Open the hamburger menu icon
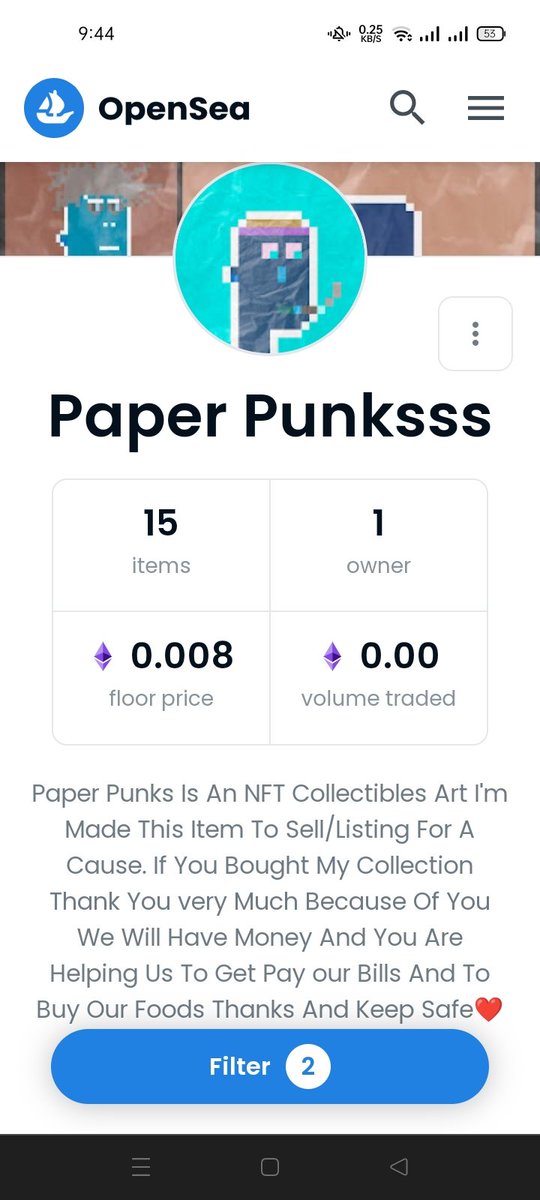The image size is (540, 1200). pyautogui.click(x=486, y=108)
